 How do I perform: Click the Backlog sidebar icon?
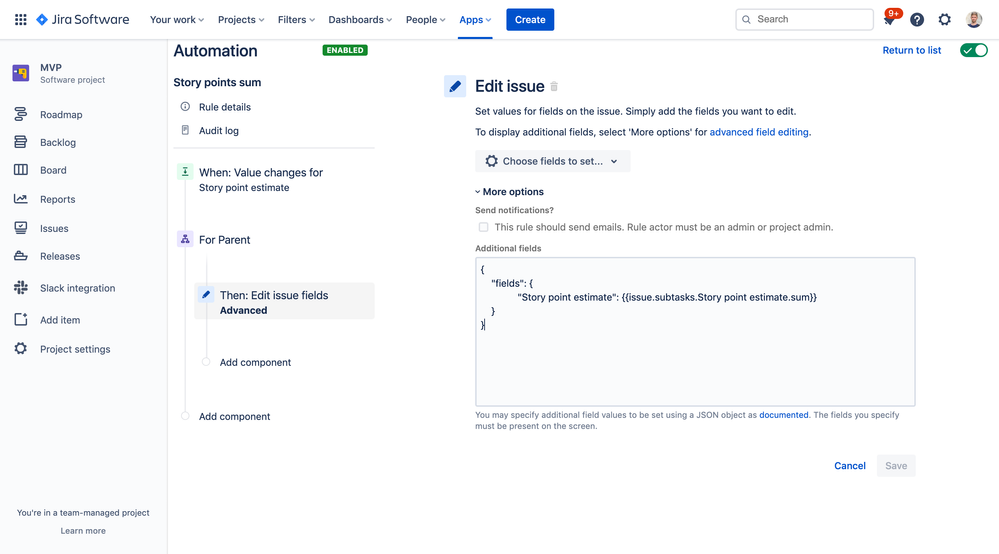pos(20,142)
